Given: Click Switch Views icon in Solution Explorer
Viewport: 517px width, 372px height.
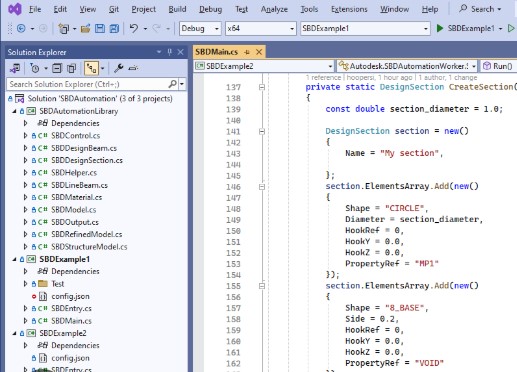Looking at the screenshot, I should click(15, 69).
